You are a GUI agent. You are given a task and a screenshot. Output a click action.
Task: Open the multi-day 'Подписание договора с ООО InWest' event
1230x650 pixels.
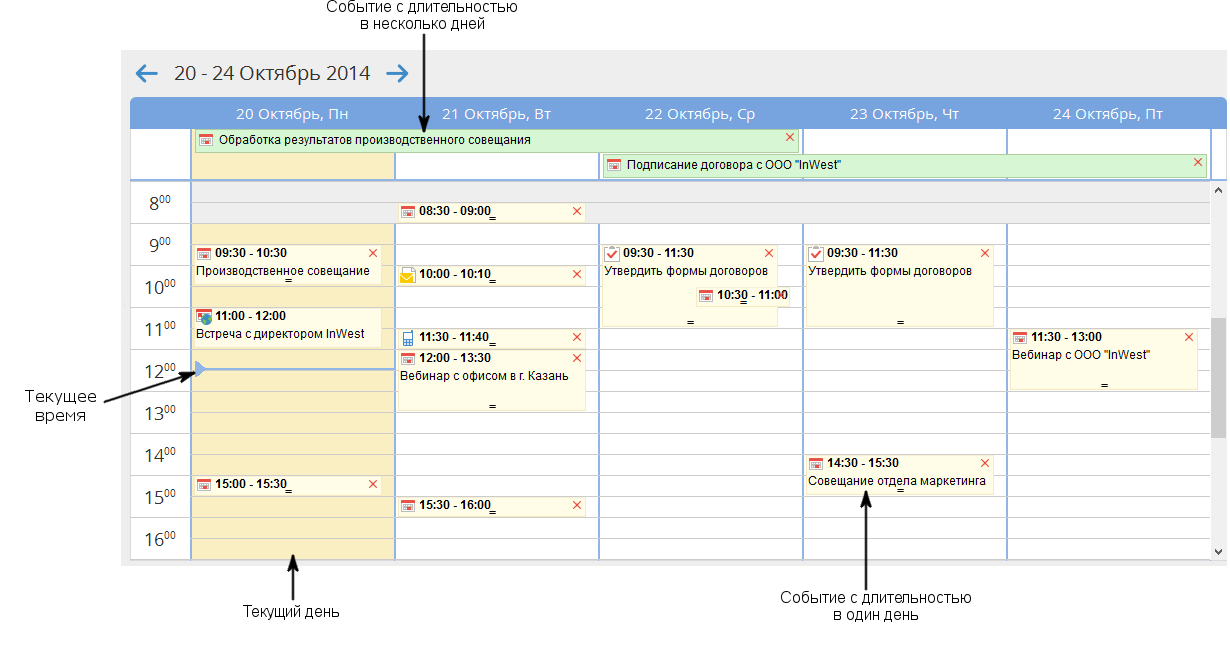pyautogui.click(x=905, y=165)
